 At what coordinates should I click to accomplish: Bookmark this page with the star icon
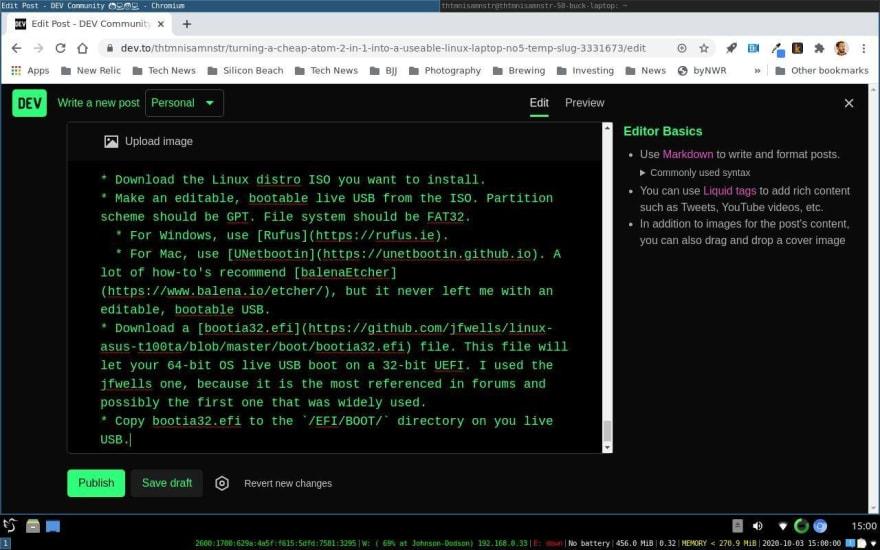(704, 48)
